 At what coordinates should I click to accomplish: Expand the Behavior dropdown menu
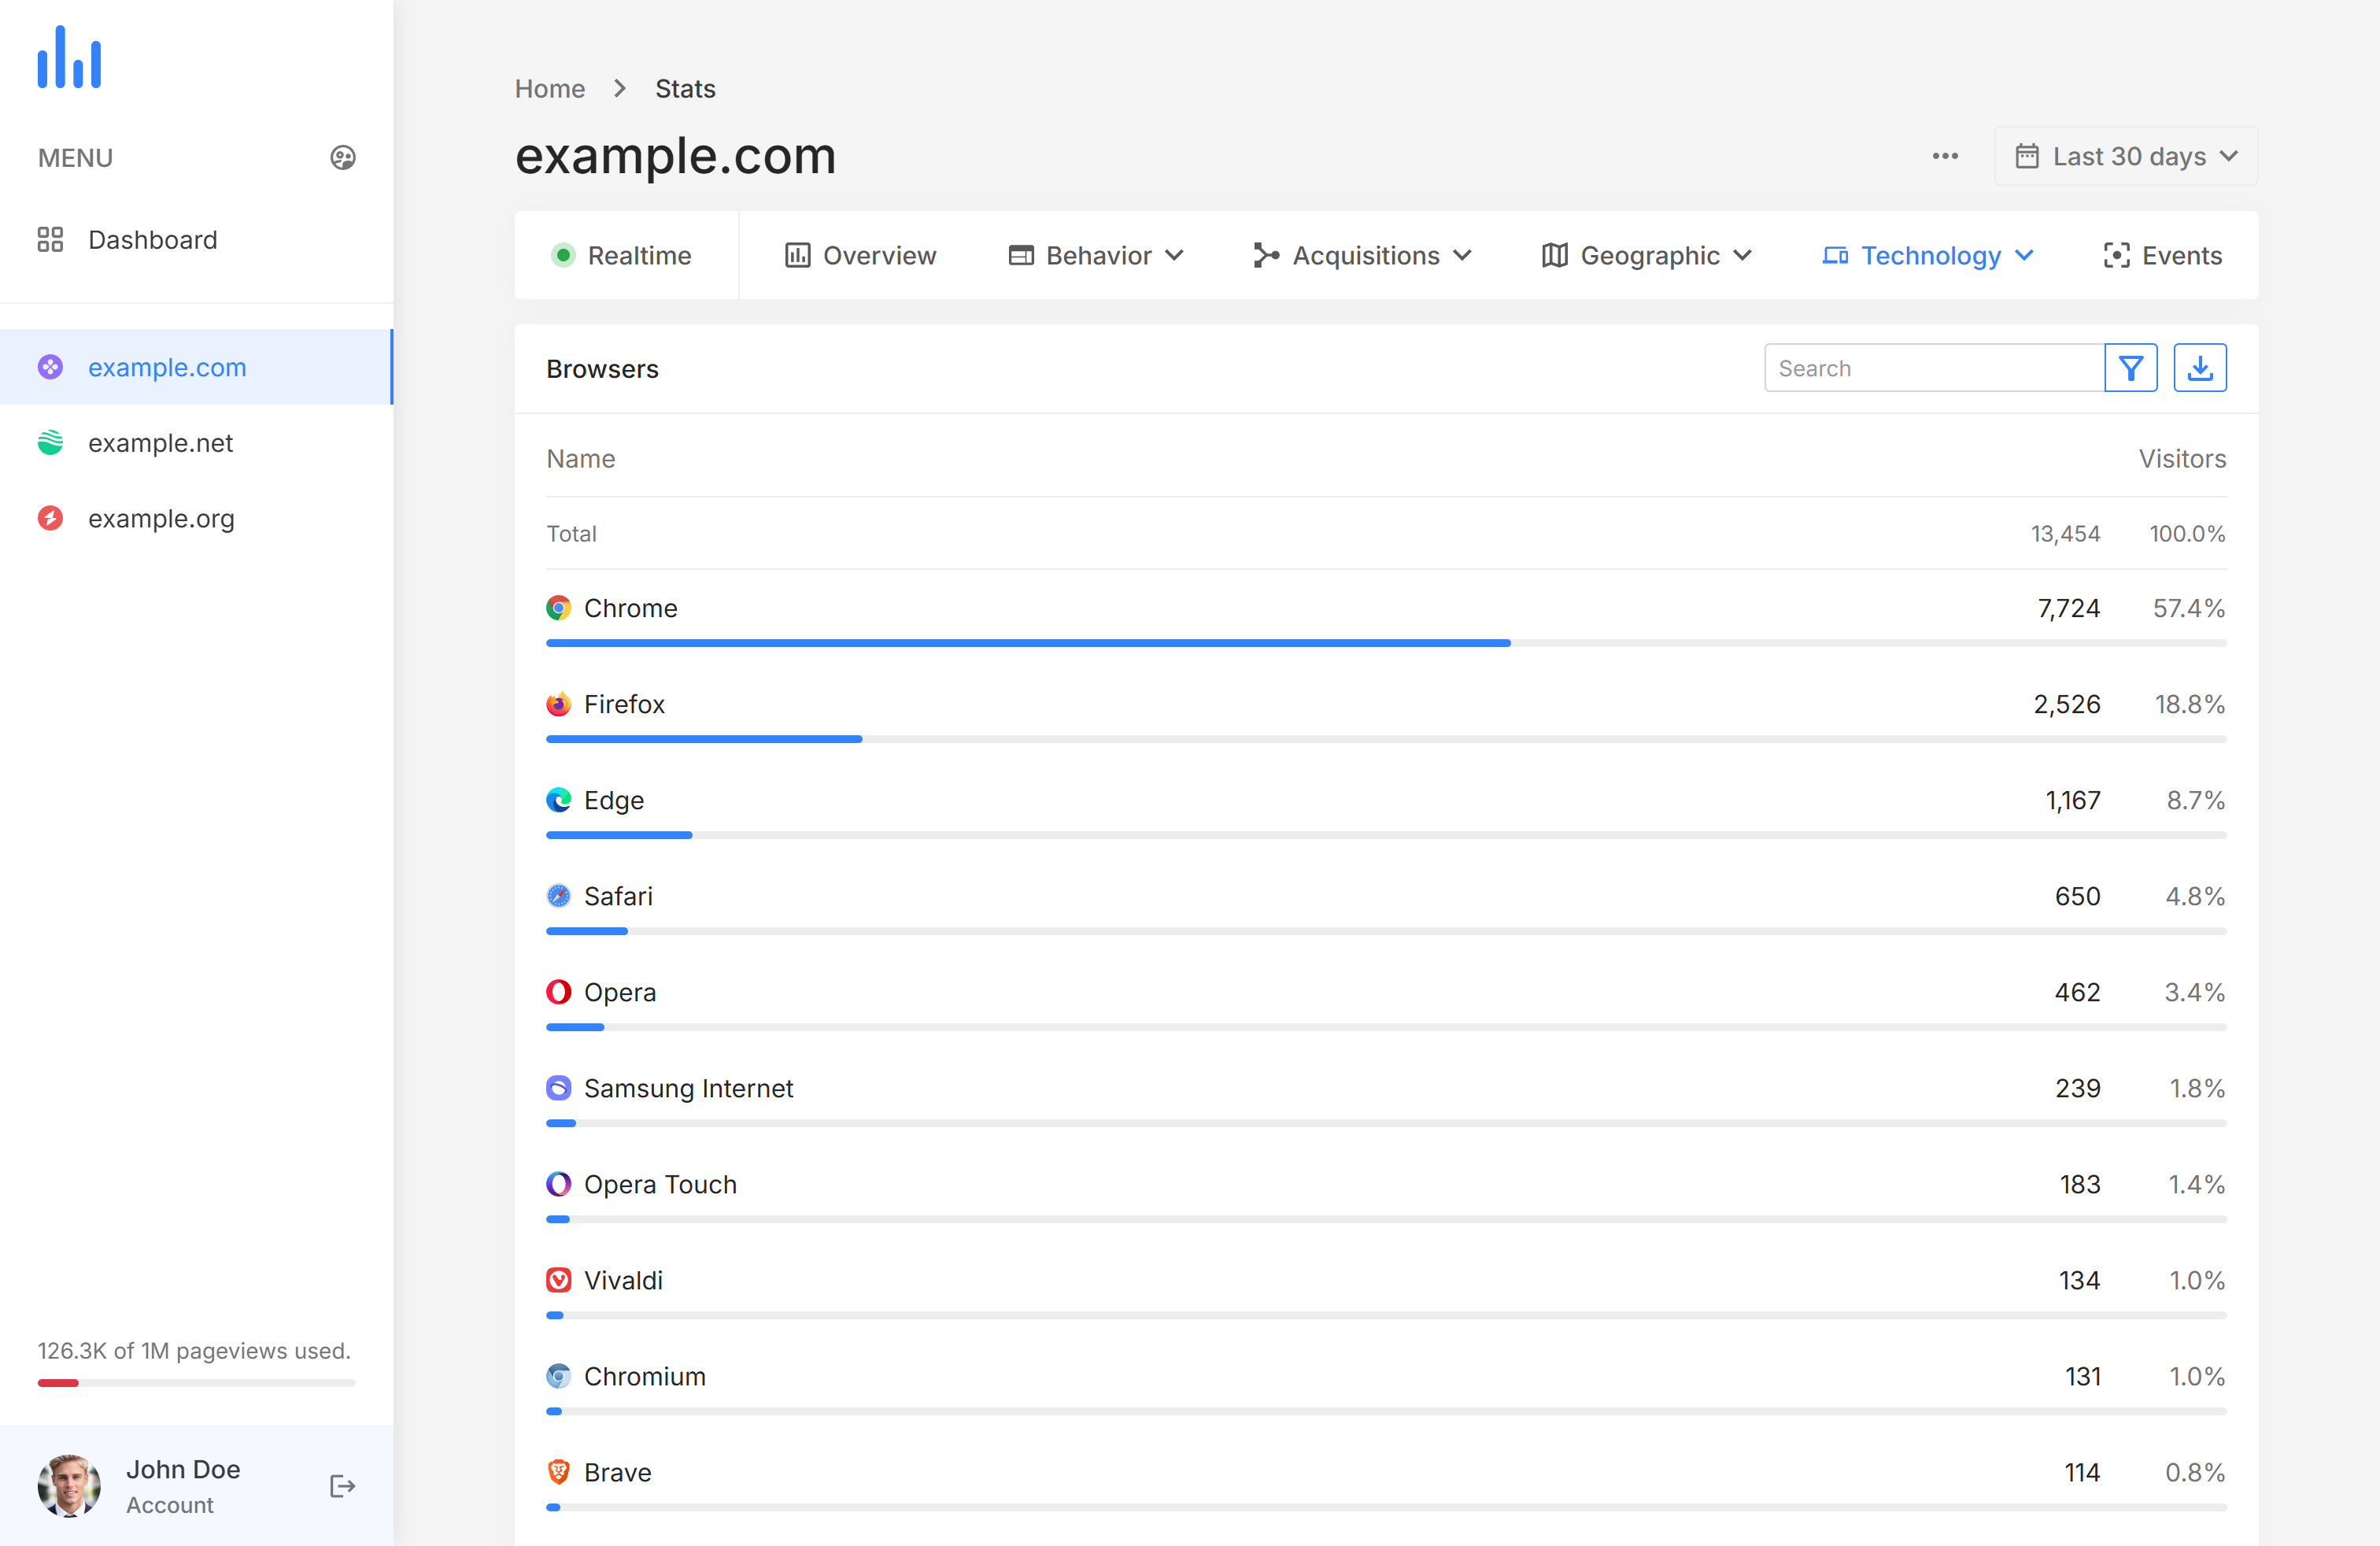coord(1096,256)
